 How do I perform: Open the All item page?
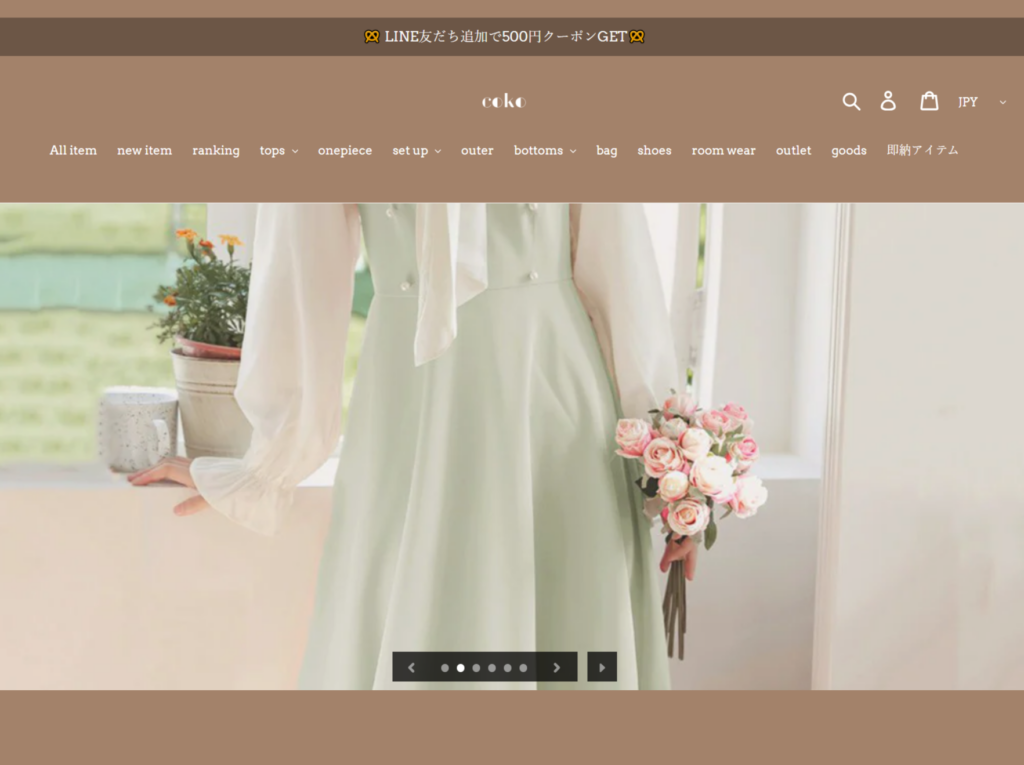click(73, 150)
